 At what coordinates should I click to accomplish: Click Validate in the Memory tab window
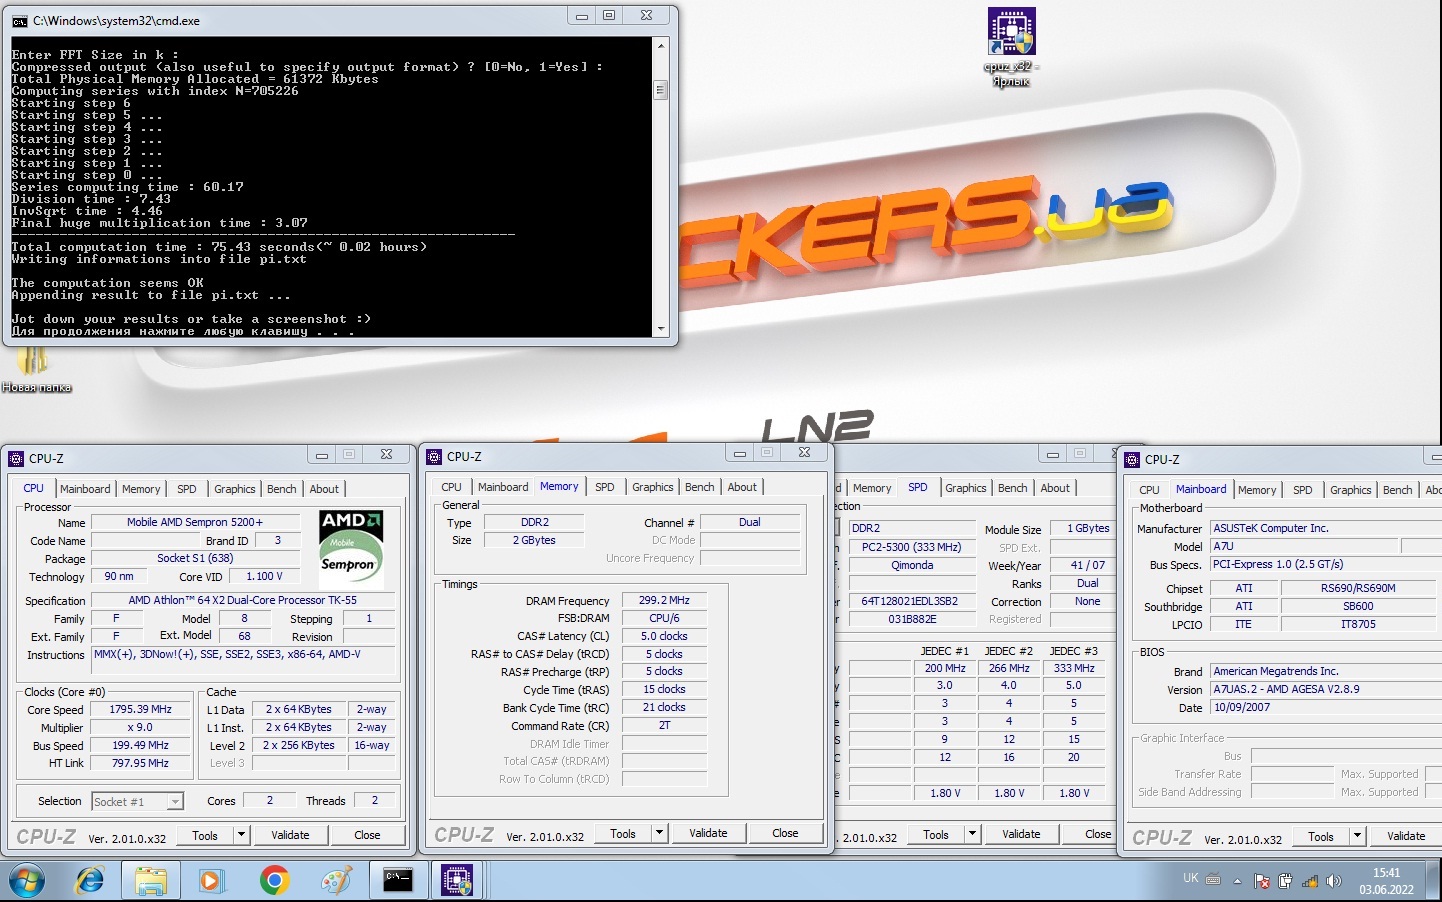coord(708,833)
